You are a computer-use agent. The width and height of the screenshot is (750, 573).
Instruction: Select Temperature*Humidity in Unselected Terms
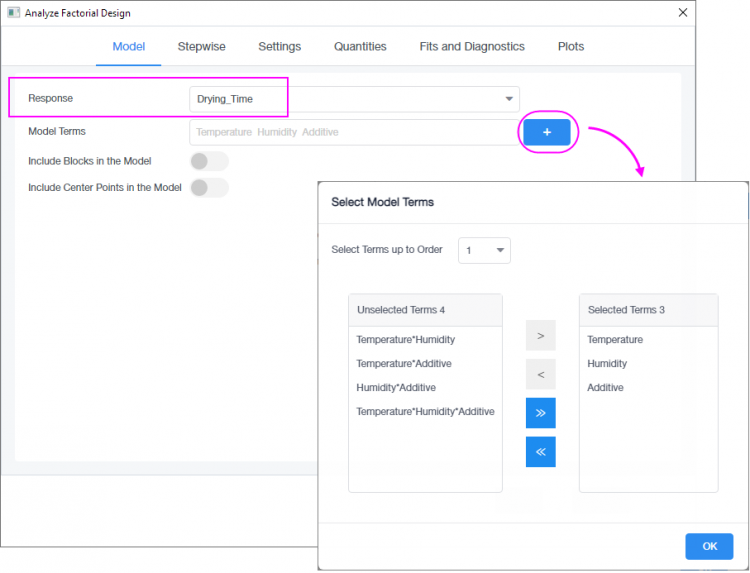(405, 340)
